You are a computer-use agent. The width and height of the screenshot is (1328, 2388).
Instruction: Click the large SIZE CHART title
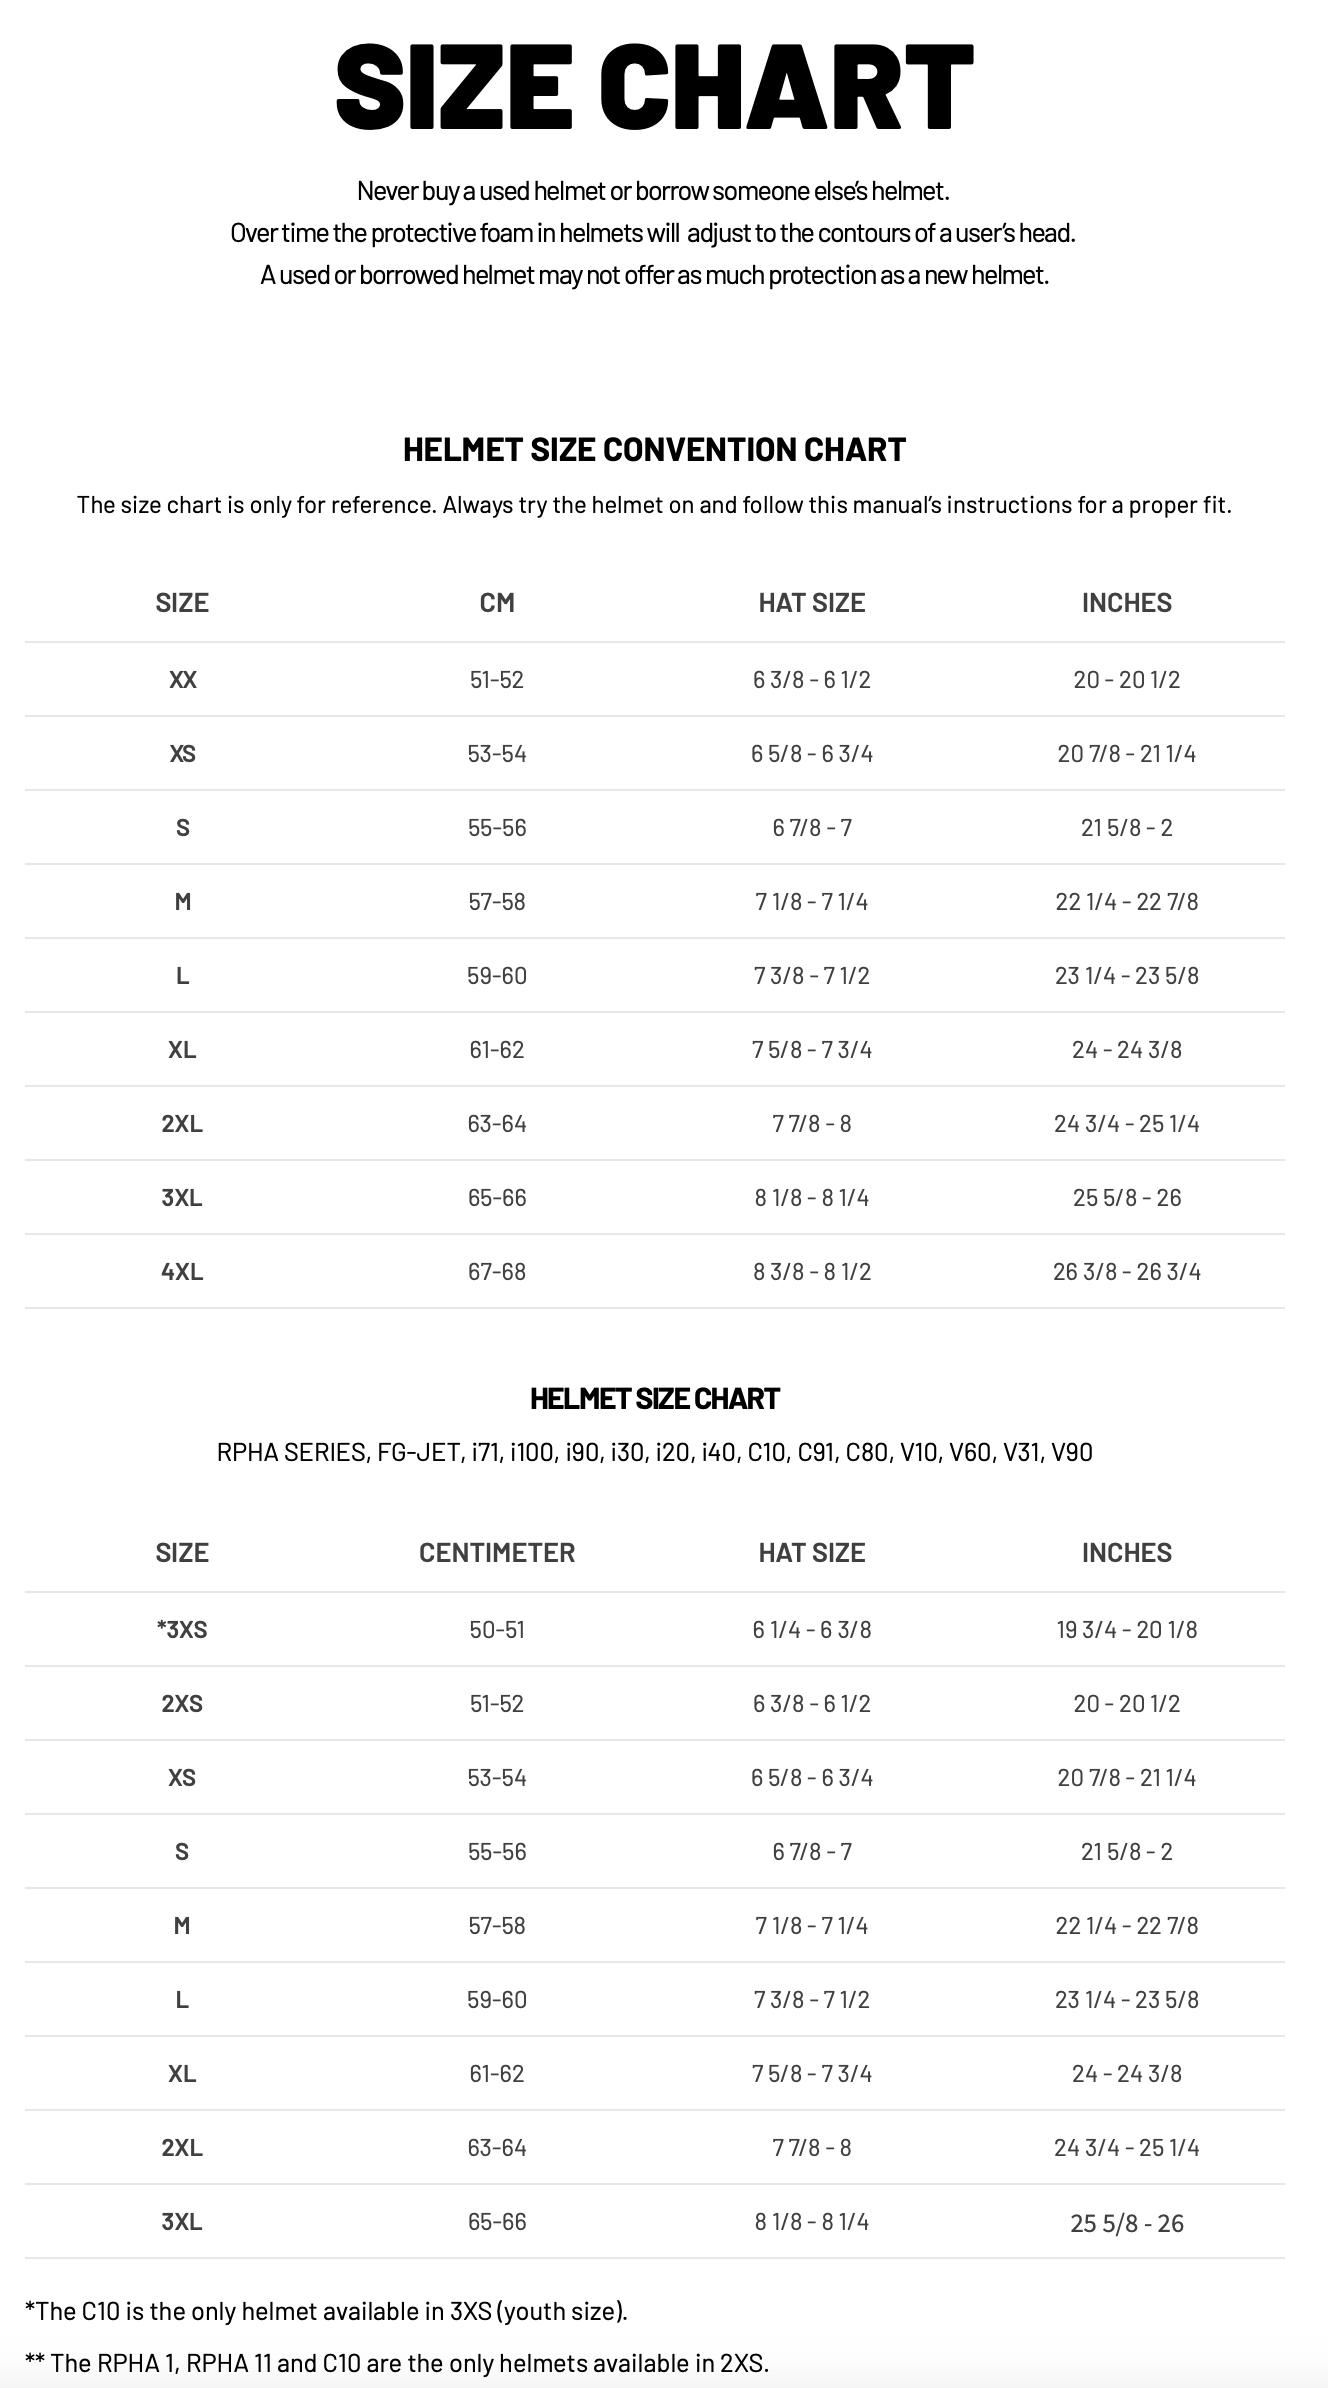[654, 87]
